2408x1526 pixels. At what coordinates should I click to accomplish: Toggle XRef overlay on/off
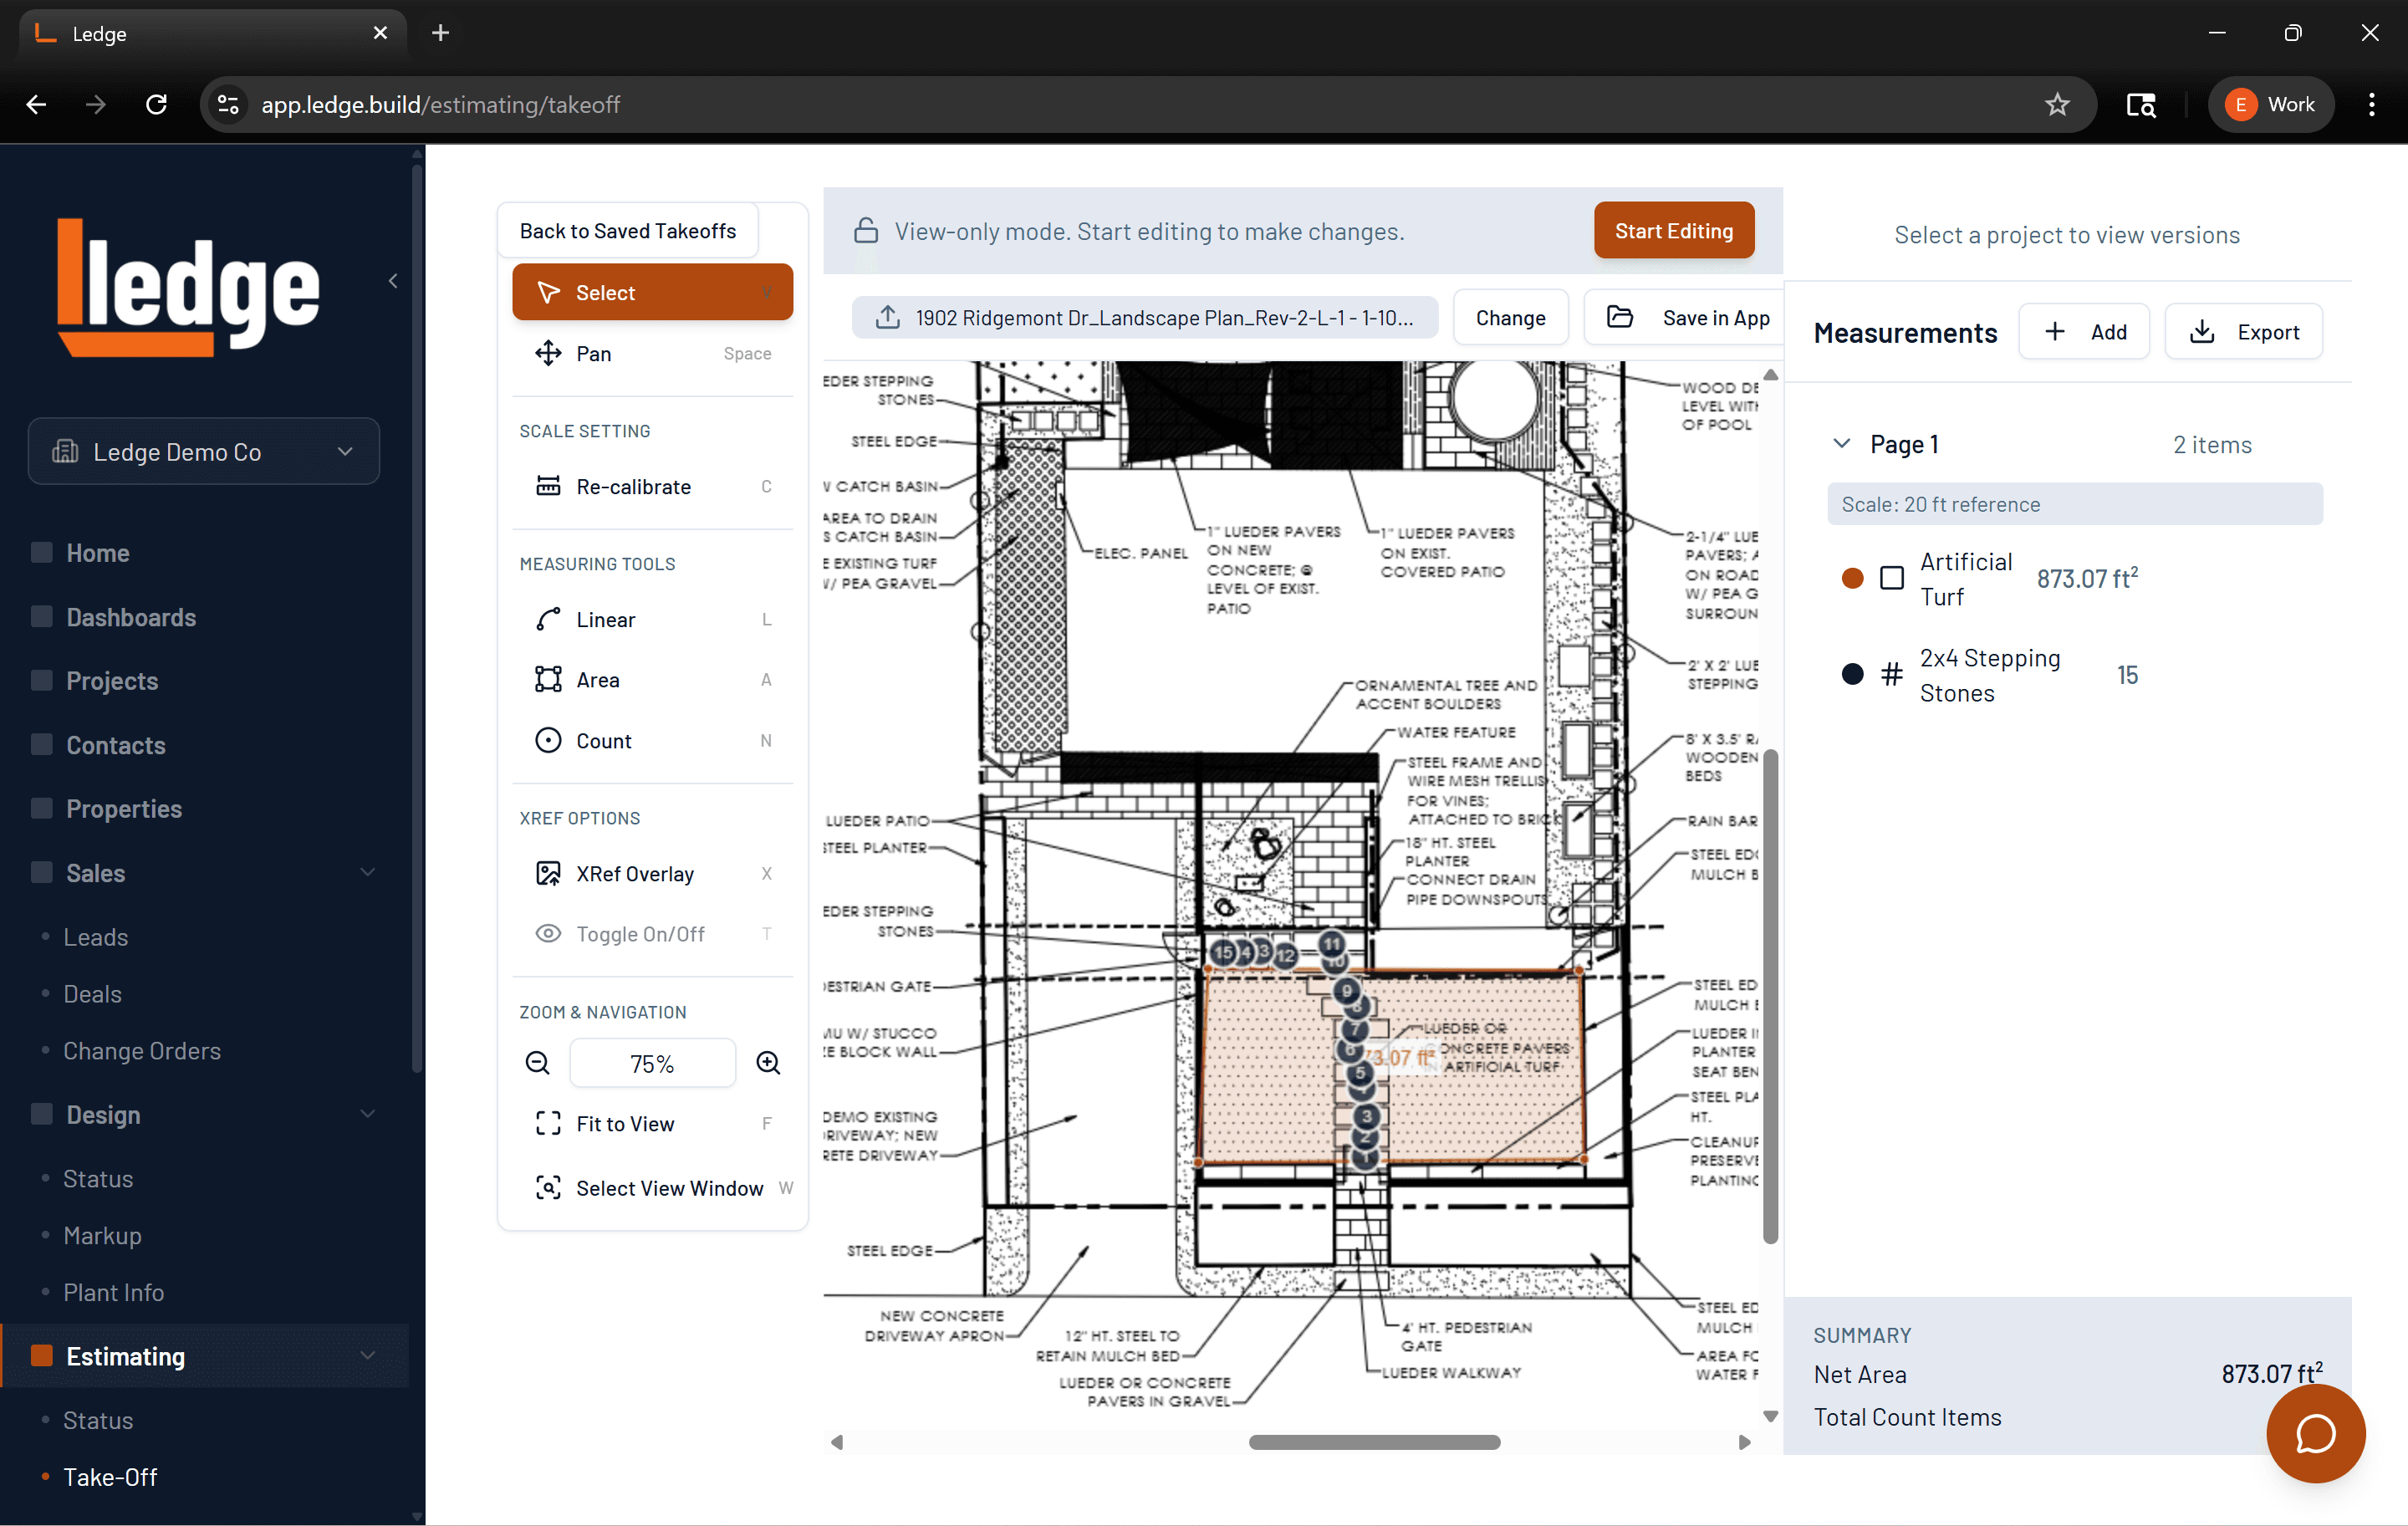[x=652, y=934]
